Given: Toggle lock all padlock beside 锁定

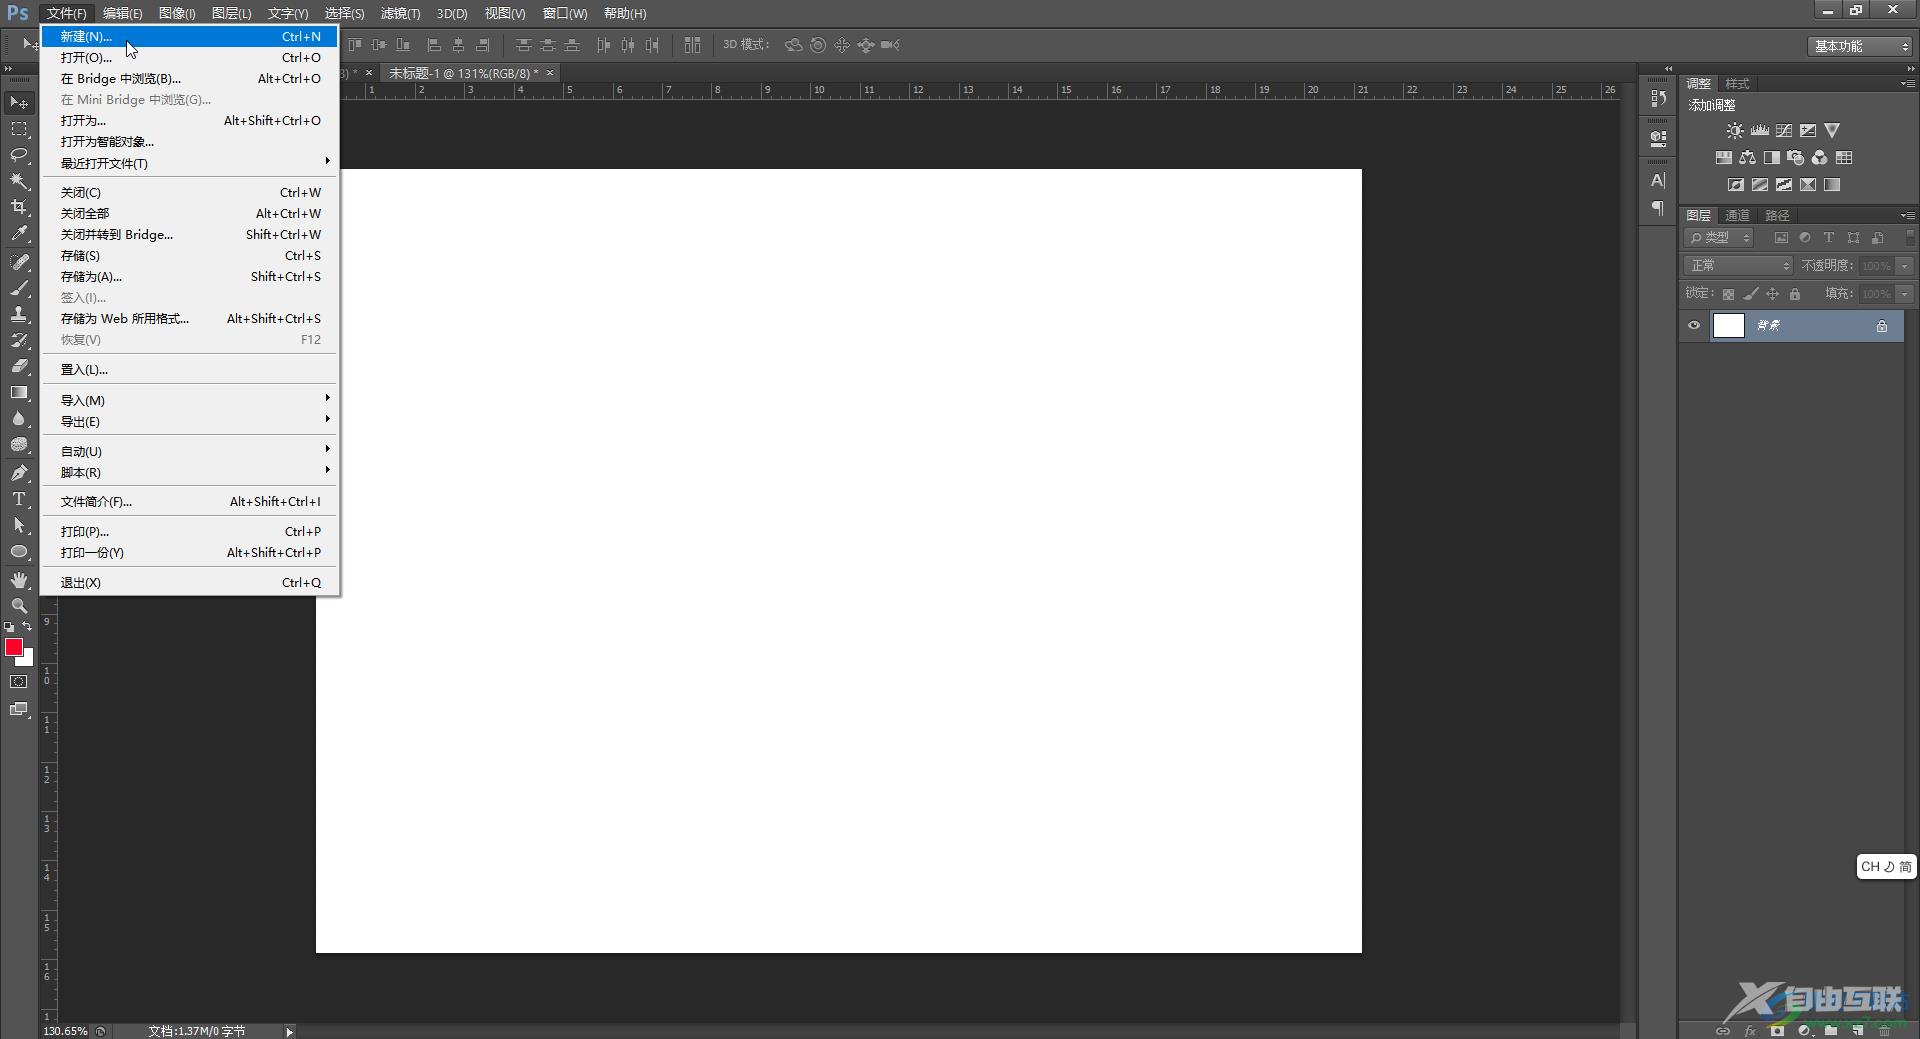Looking at the screenshot, I should 1795,294.
